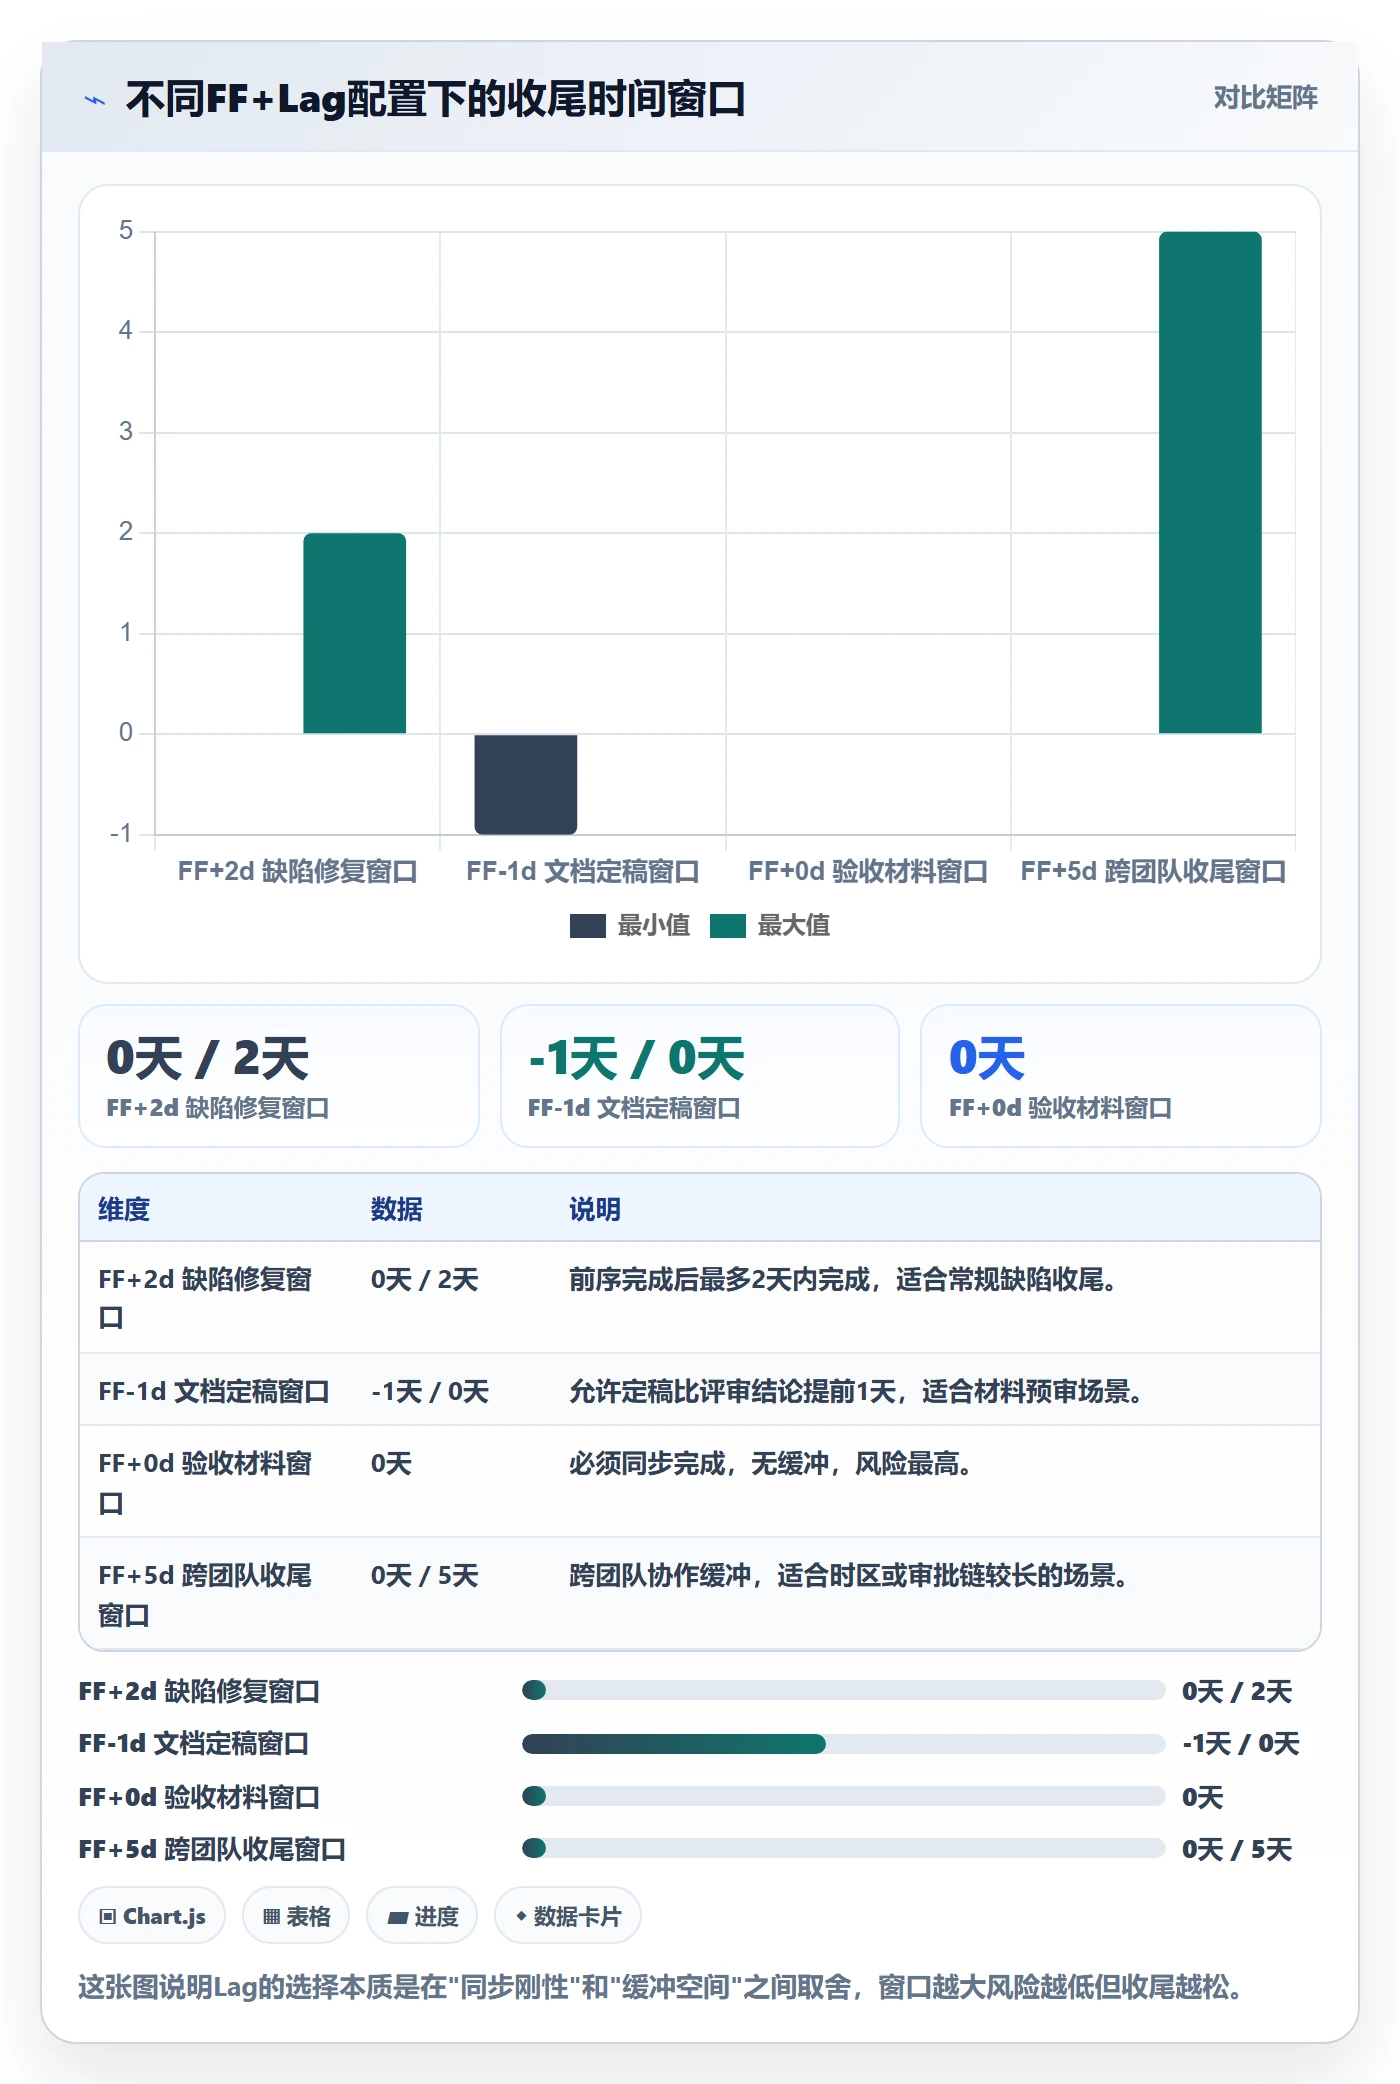Click the x-axis label FF+5d 跨团队收尾窗口
The height and width of the screenshot is (2084, 1400).
point(1153,871)
